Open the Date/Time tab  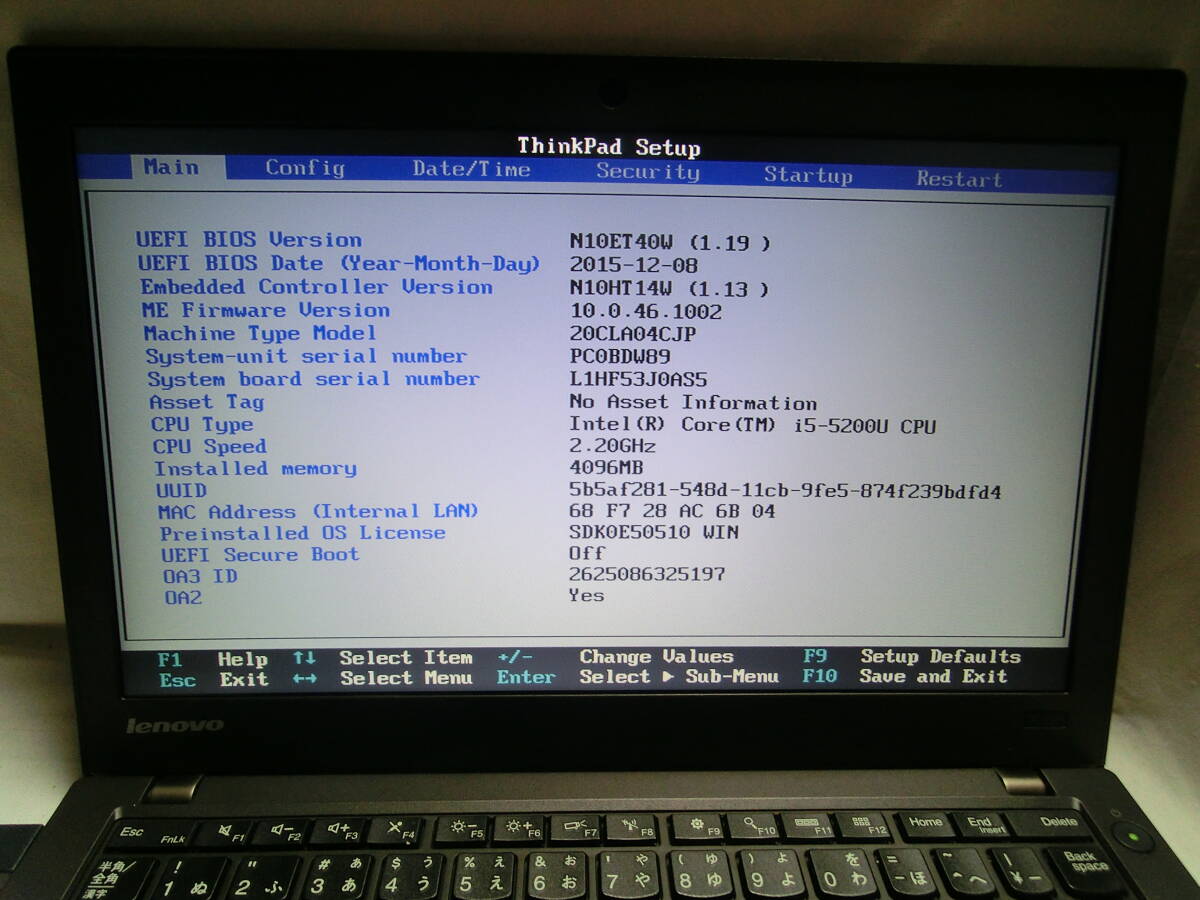[x=471, y=169]
